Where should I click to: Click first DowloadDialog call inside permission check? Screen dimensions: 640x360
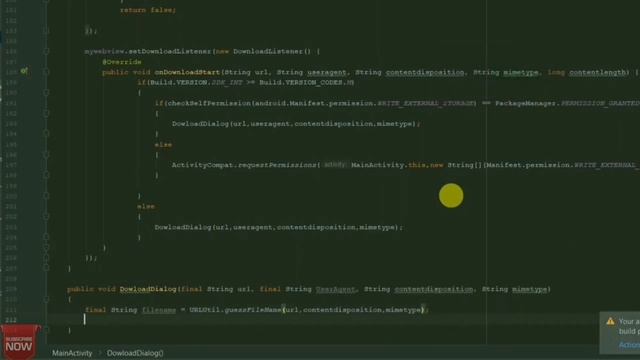[x=296, y=124]
